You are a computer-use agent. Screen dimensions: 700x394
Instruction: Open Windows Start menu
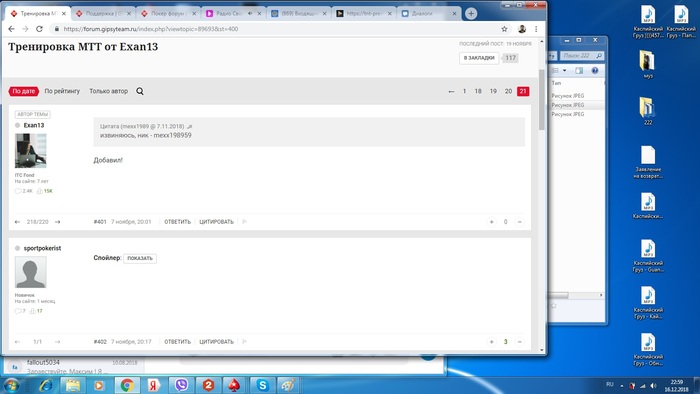click(x=12, y=385)
